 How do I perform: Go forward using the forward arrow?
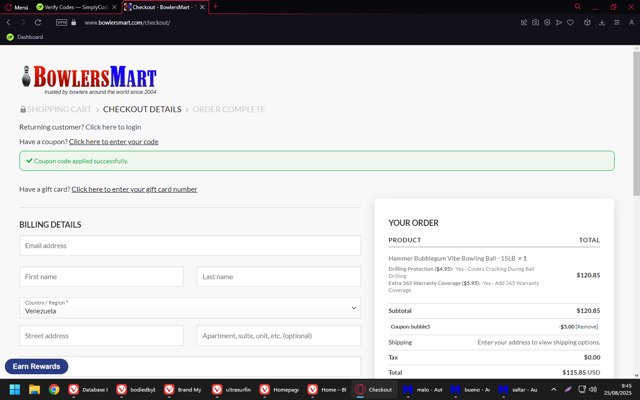23,22
